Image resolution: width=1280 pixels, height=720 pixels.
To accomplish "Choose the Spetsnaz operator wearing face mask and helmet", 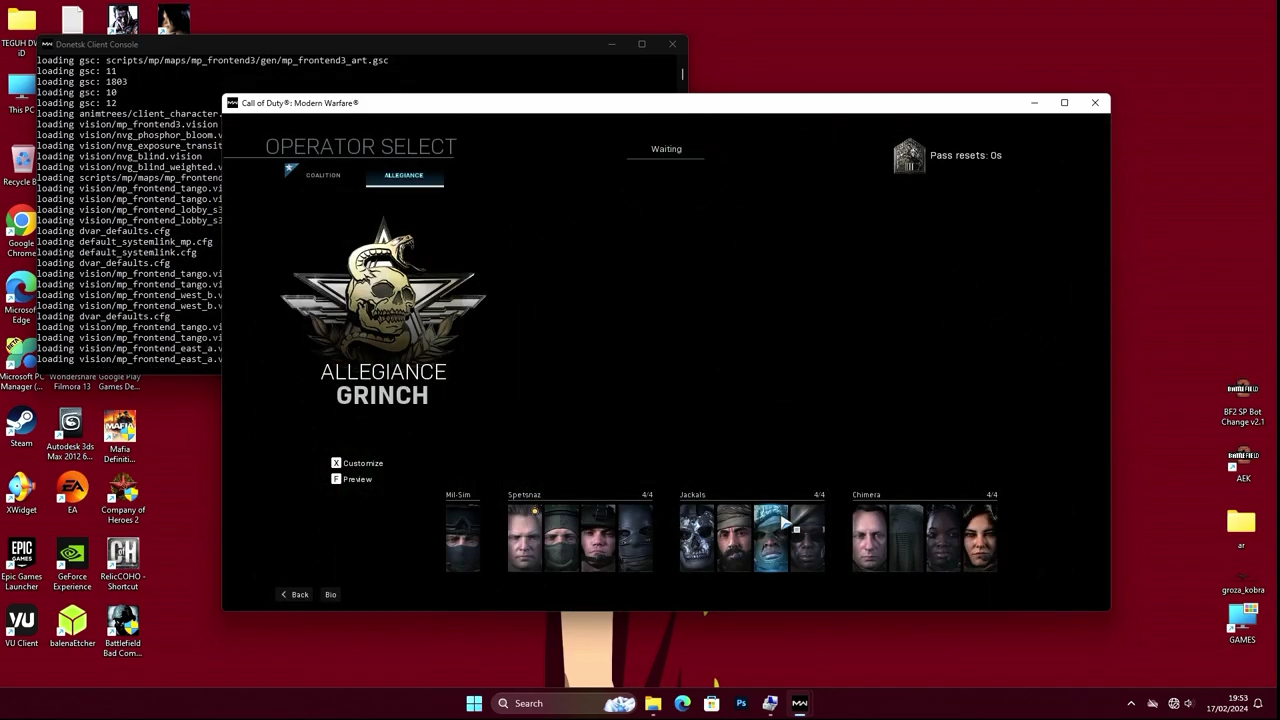I will tap(561, 538).
